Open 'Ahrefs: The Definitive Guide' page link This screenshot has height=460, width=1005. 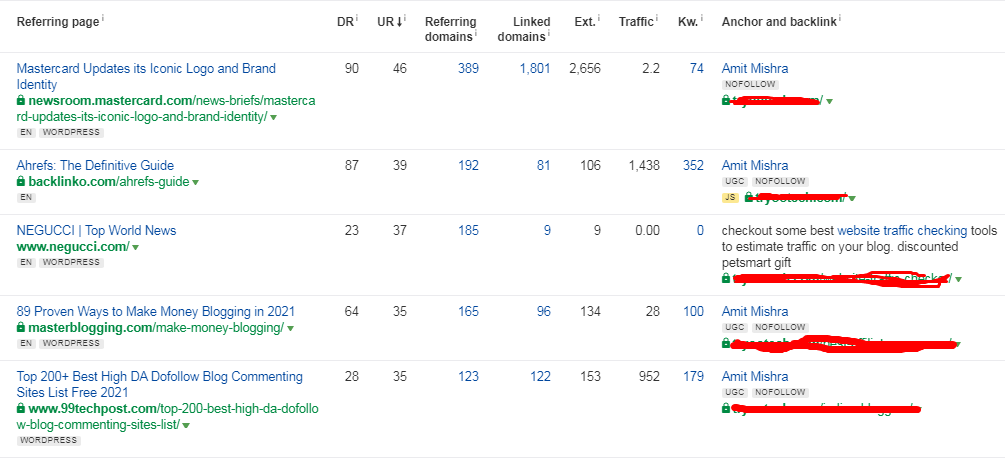pyautogui.click(x=95, y=165)
